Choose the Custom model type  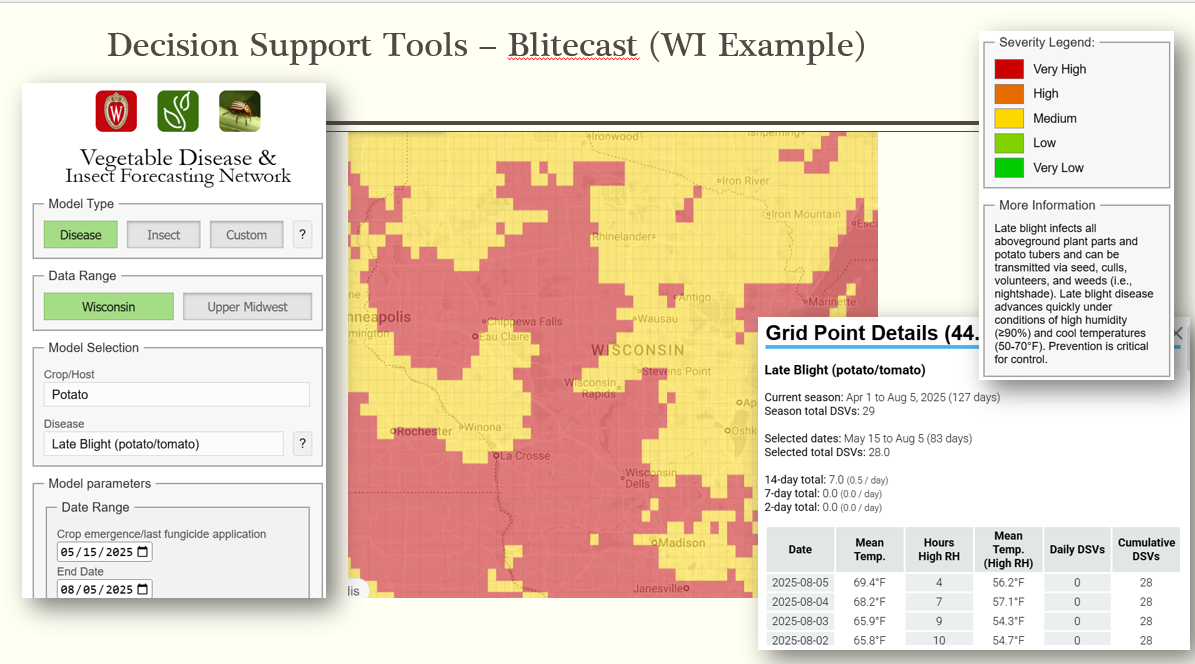coord(246,235)
